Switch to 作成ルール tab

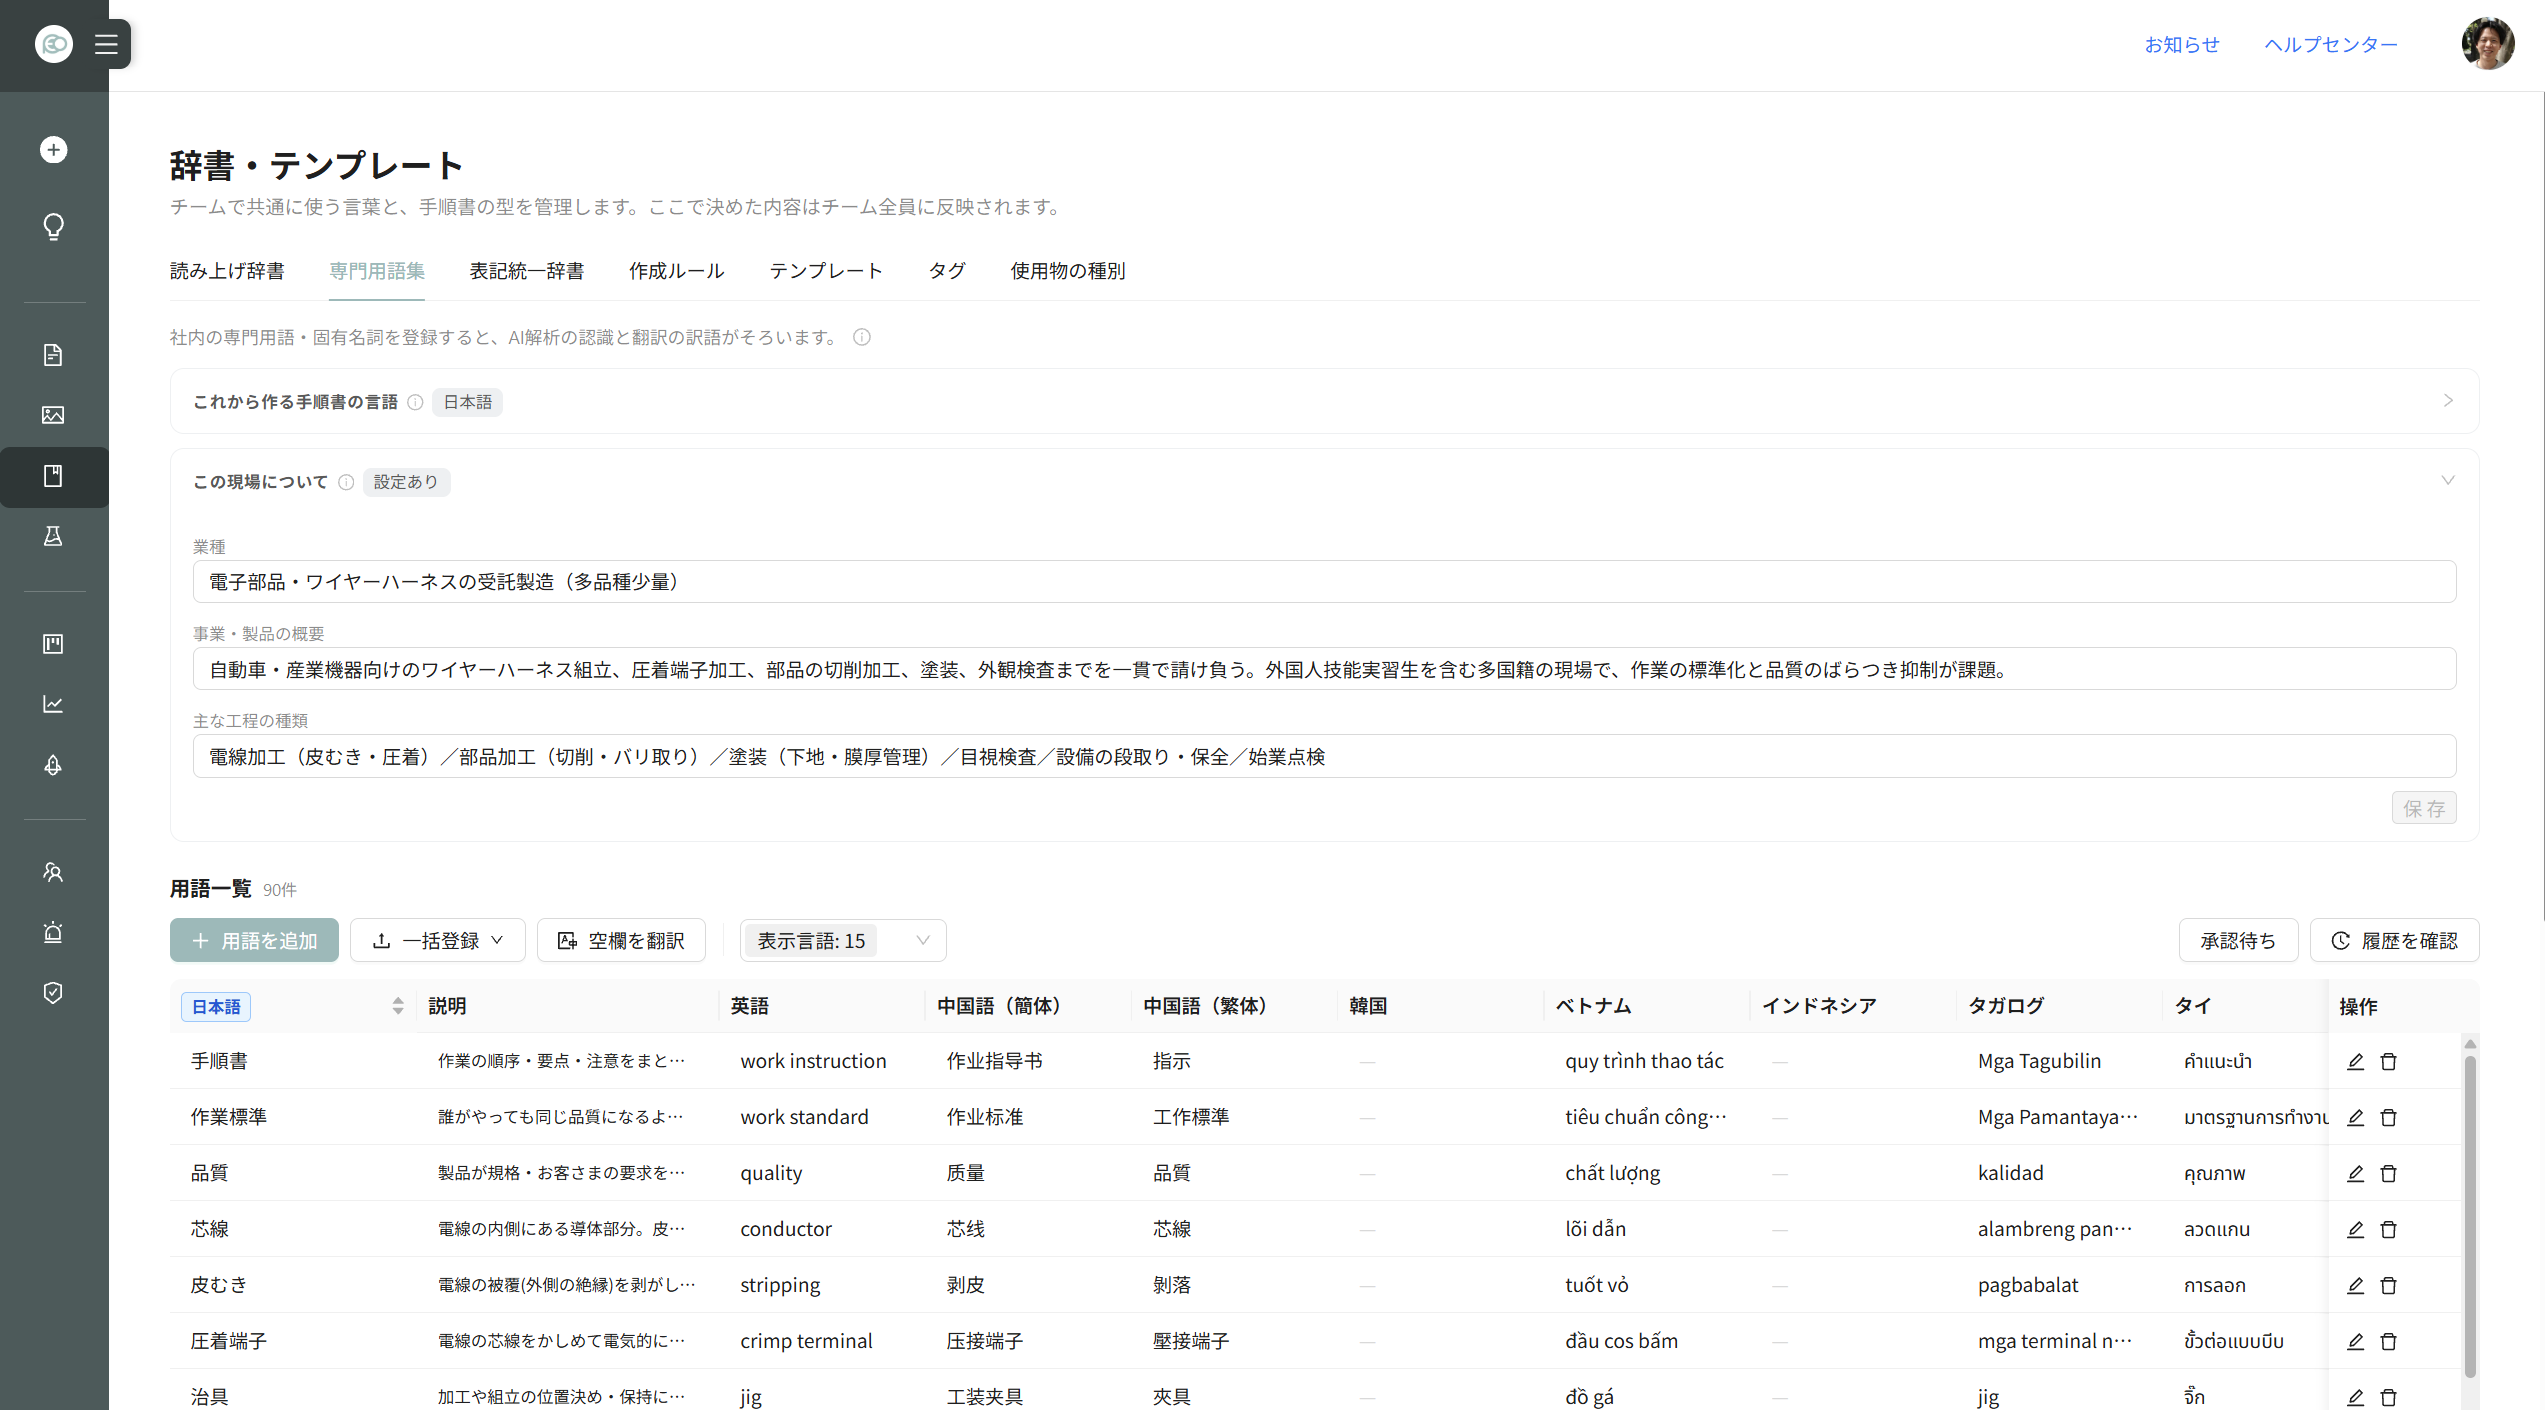677,271
